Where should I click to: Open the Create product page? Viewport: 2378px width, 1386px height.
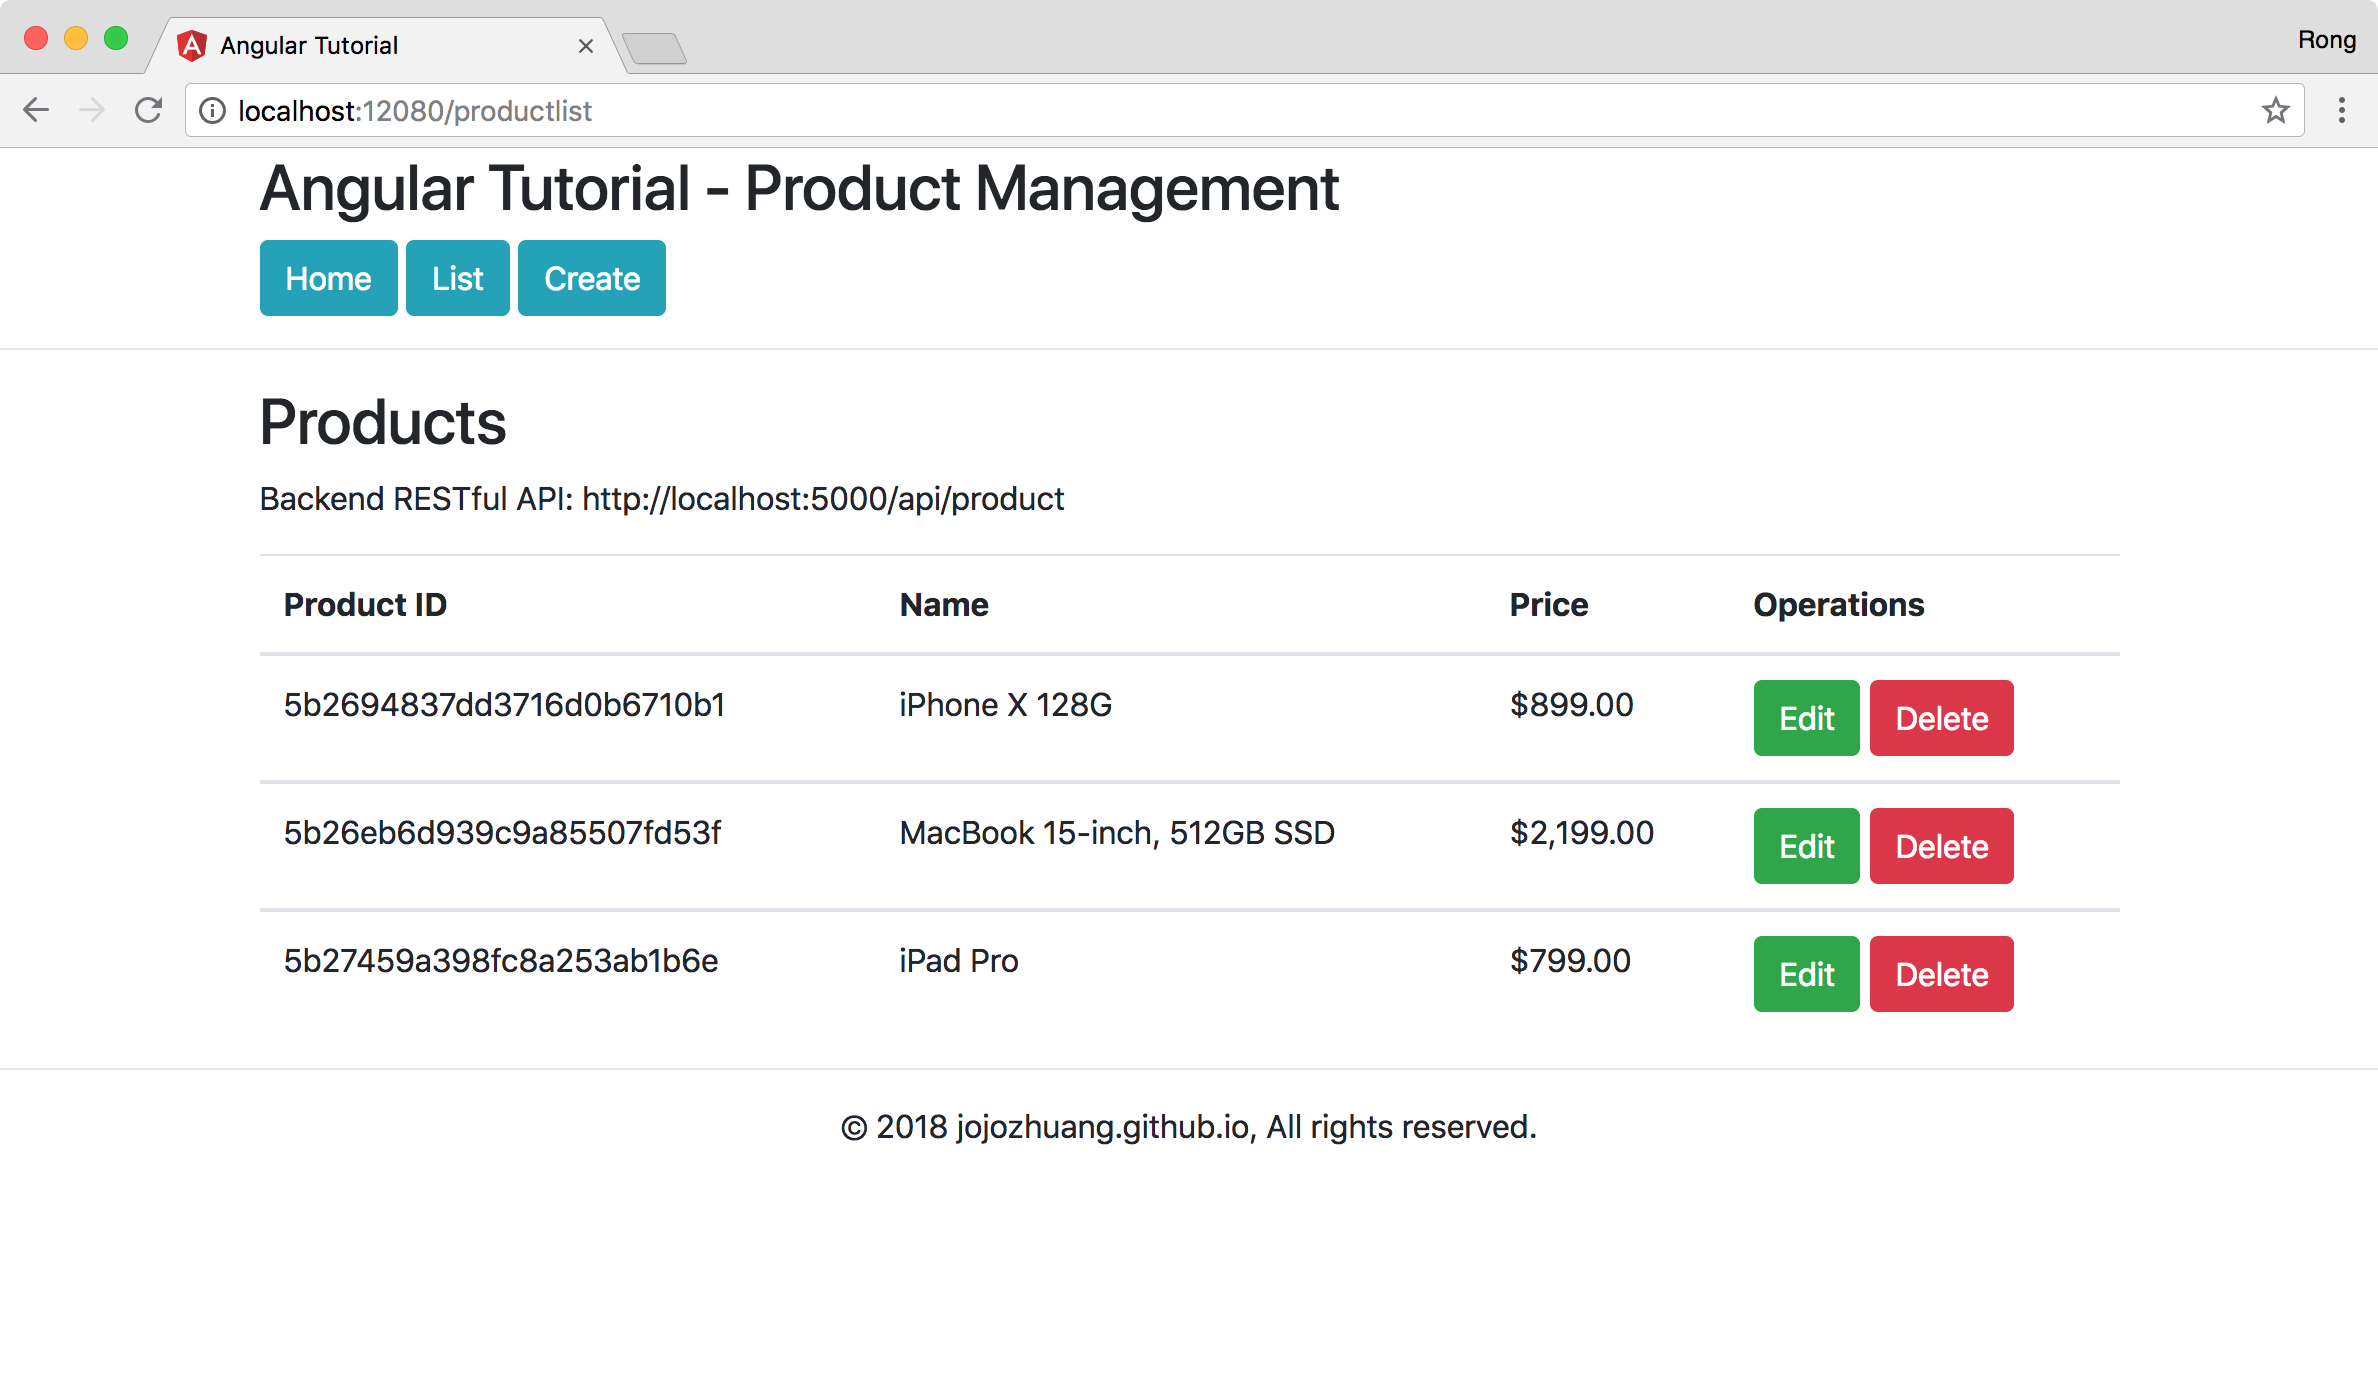tap(591, 278)
